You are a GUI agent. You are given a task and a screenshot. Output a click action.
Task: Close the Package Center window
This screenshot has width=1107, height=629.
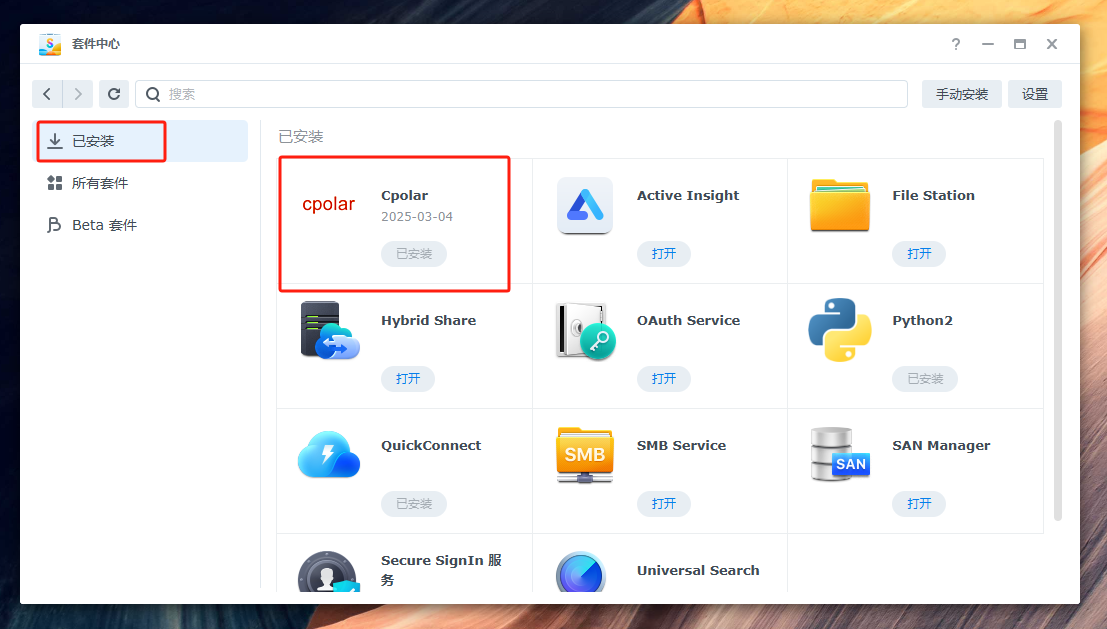[x=1052, y=44]
